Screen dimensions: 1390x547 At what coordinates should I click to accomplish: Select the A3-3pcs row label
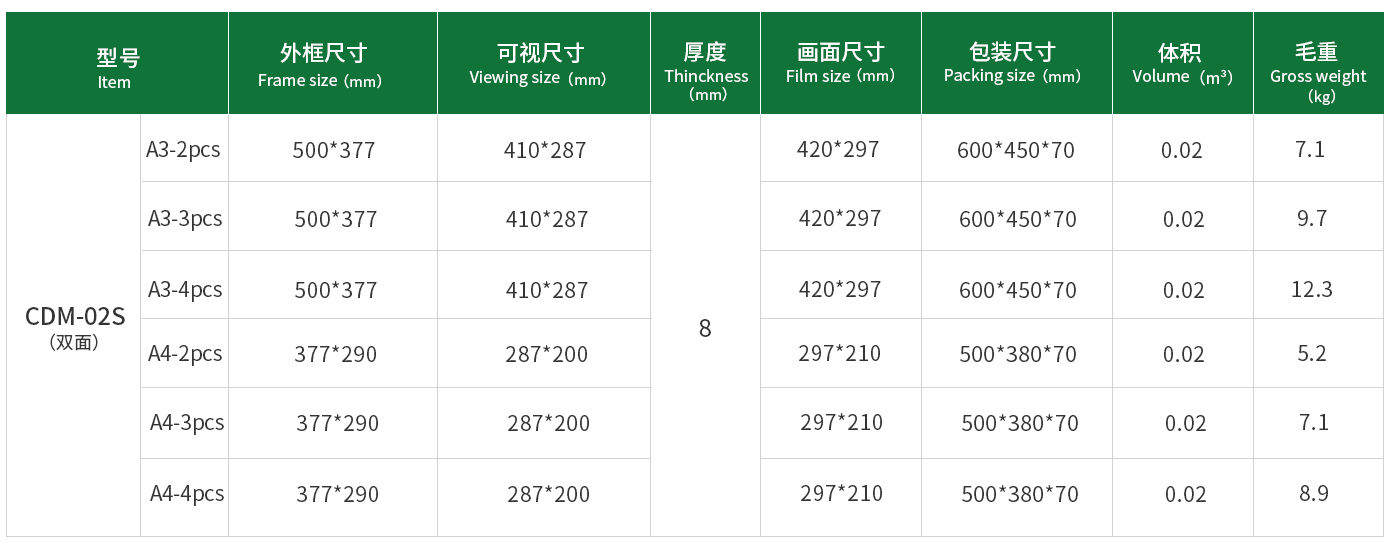pos(184,217)
